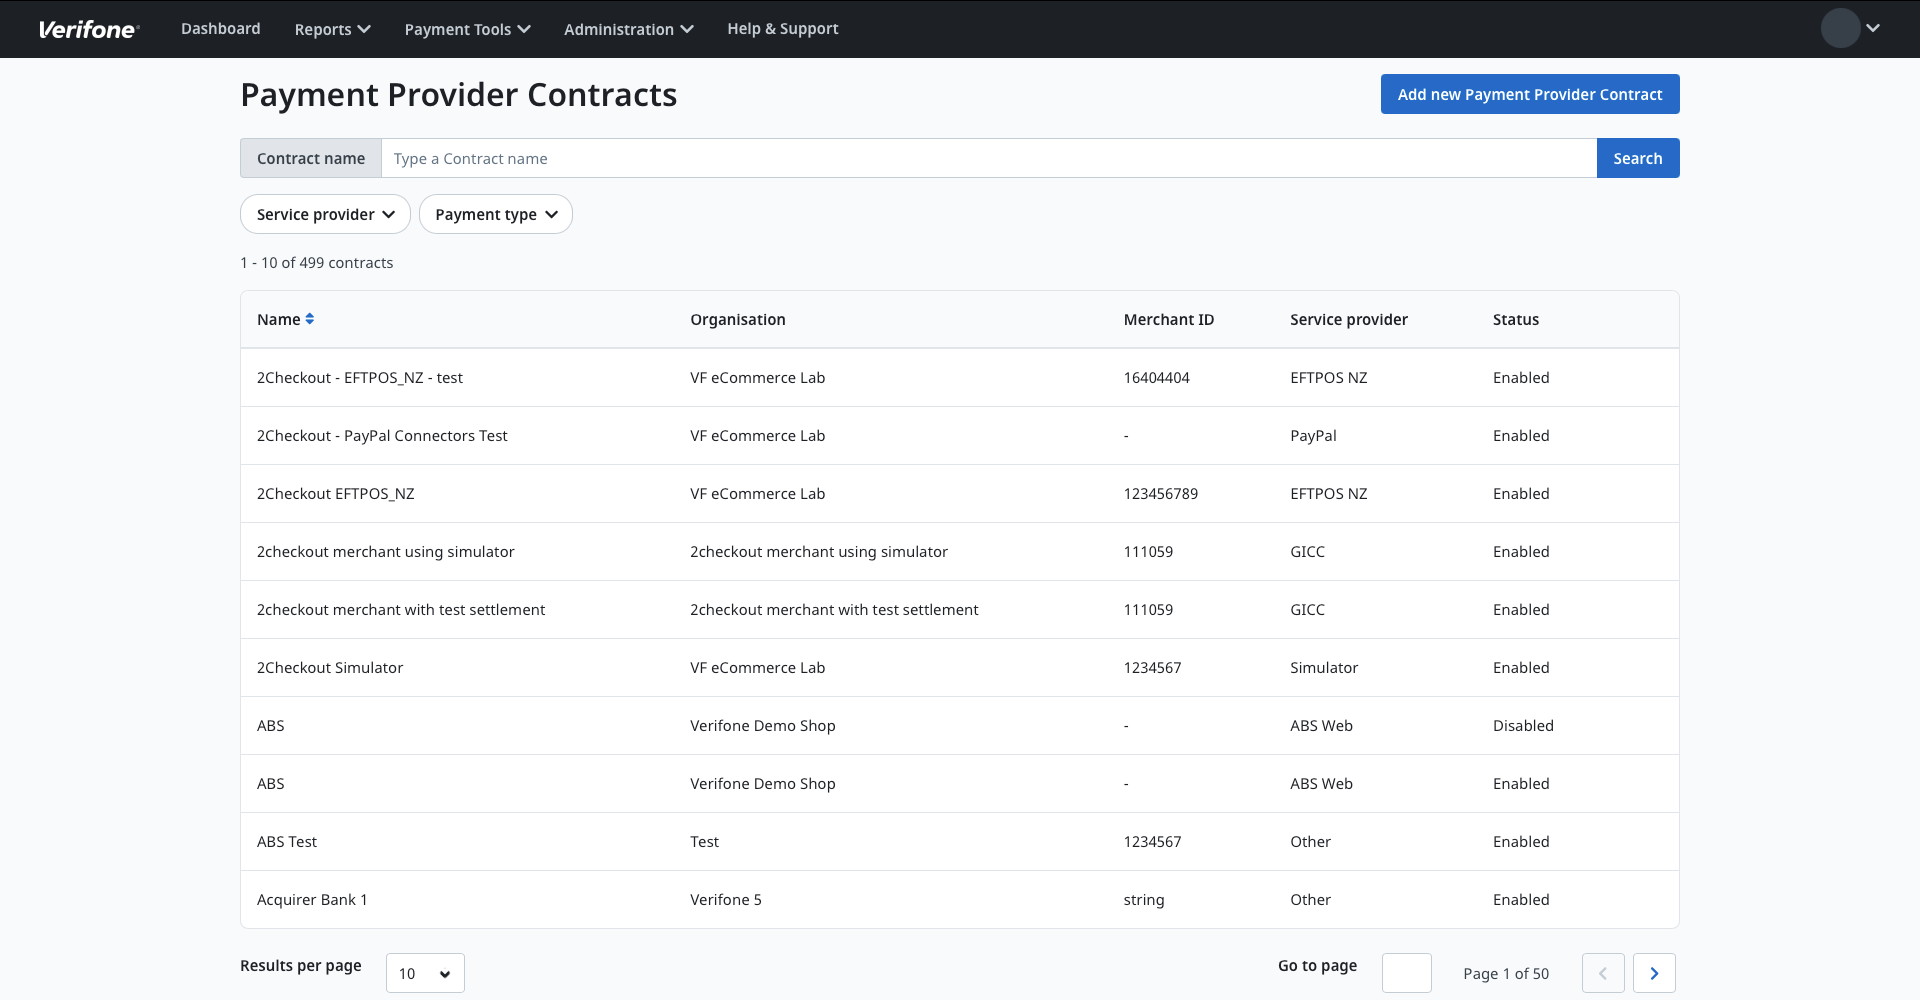Click merchant ID string in Acquirer Bank row

1143,899
